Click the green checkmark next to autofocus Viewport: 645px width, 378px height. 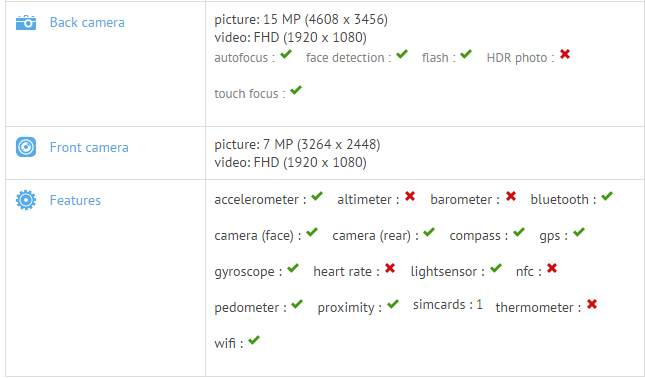click(286, 54)
